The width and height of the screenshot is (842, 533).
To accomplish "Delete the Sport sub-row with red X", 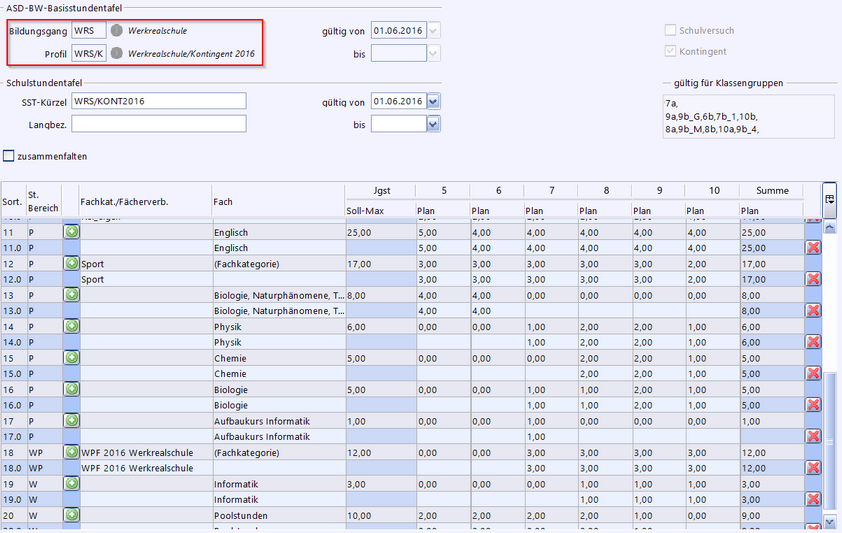I will point(813,279).
